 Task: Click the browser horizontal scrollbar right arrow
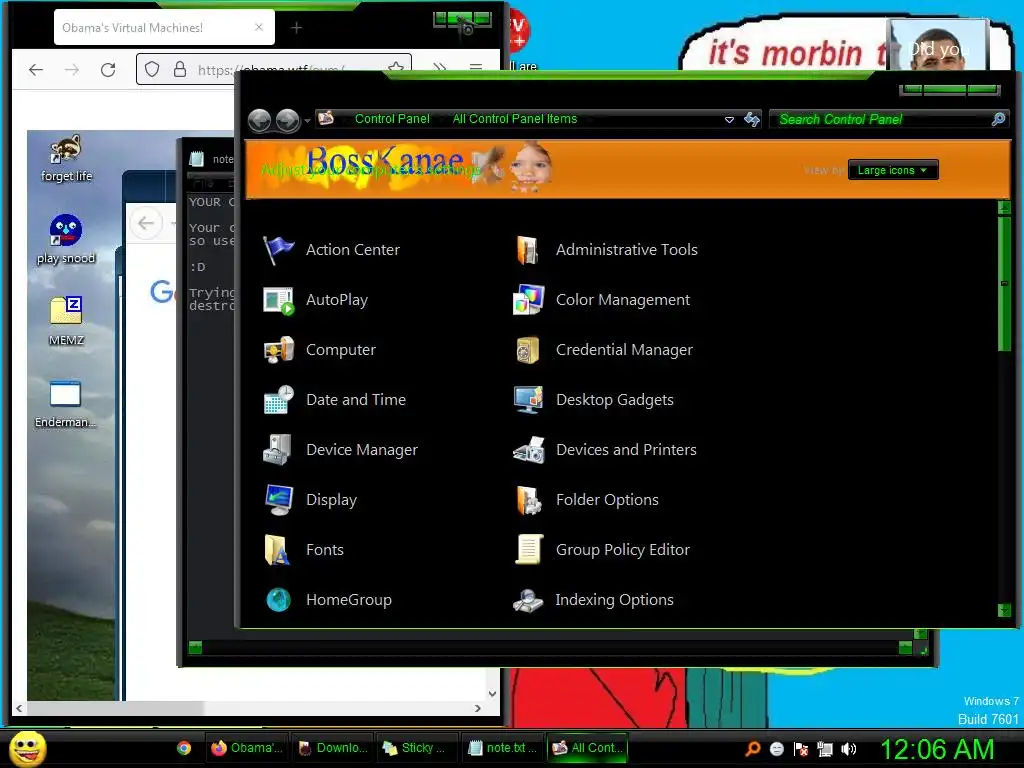pos(478,708)
